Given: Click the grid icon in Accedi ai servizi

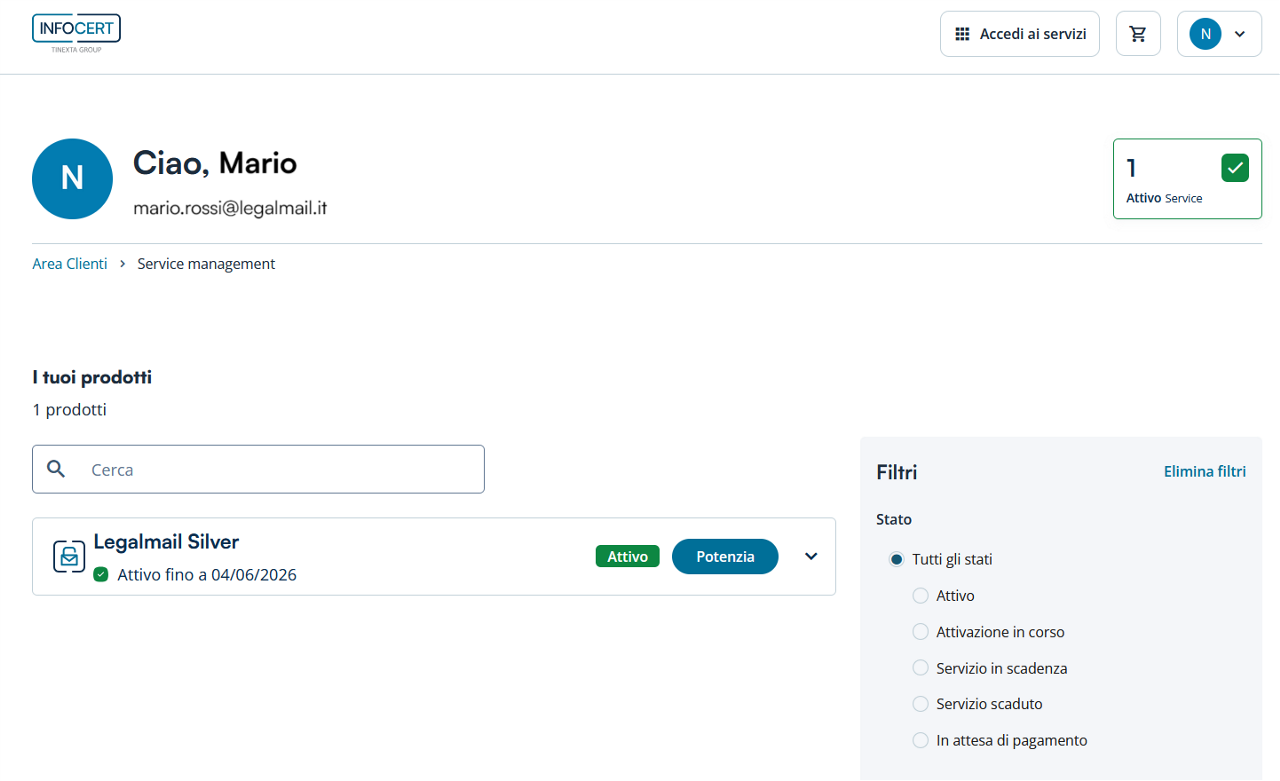Looking at the screenshot, I should click(962, 34).
